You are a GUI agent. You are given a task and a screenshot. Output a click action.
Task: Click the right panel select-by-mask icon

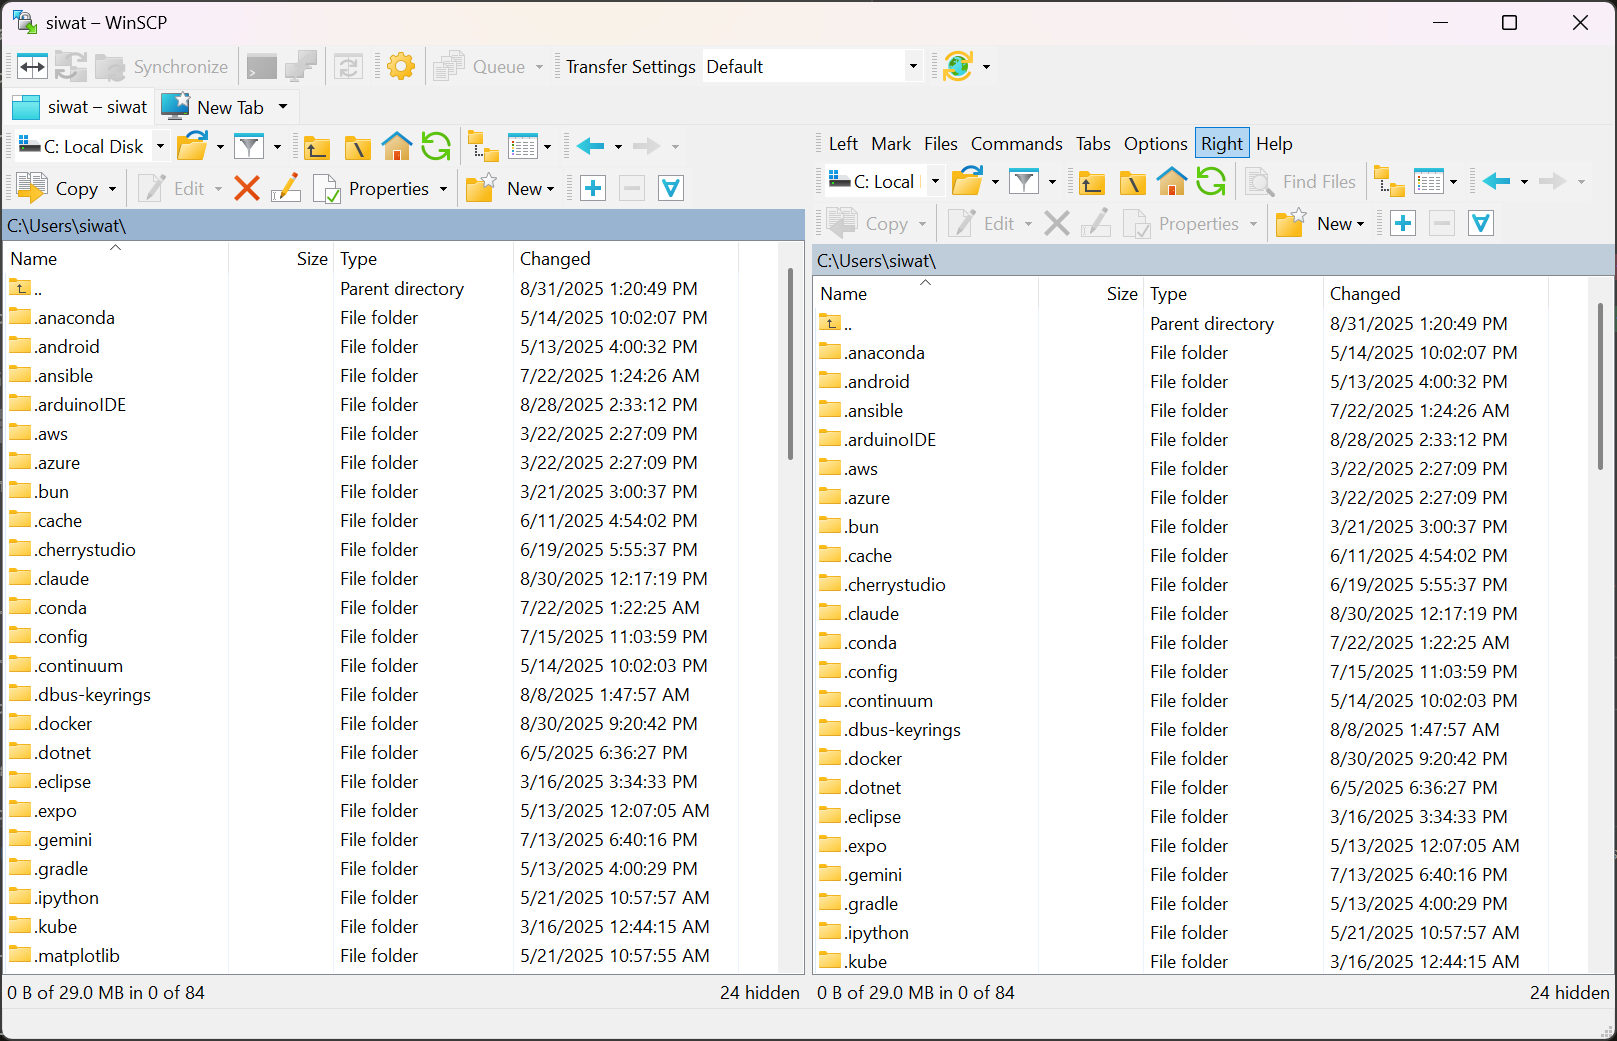pos(1481,223)
